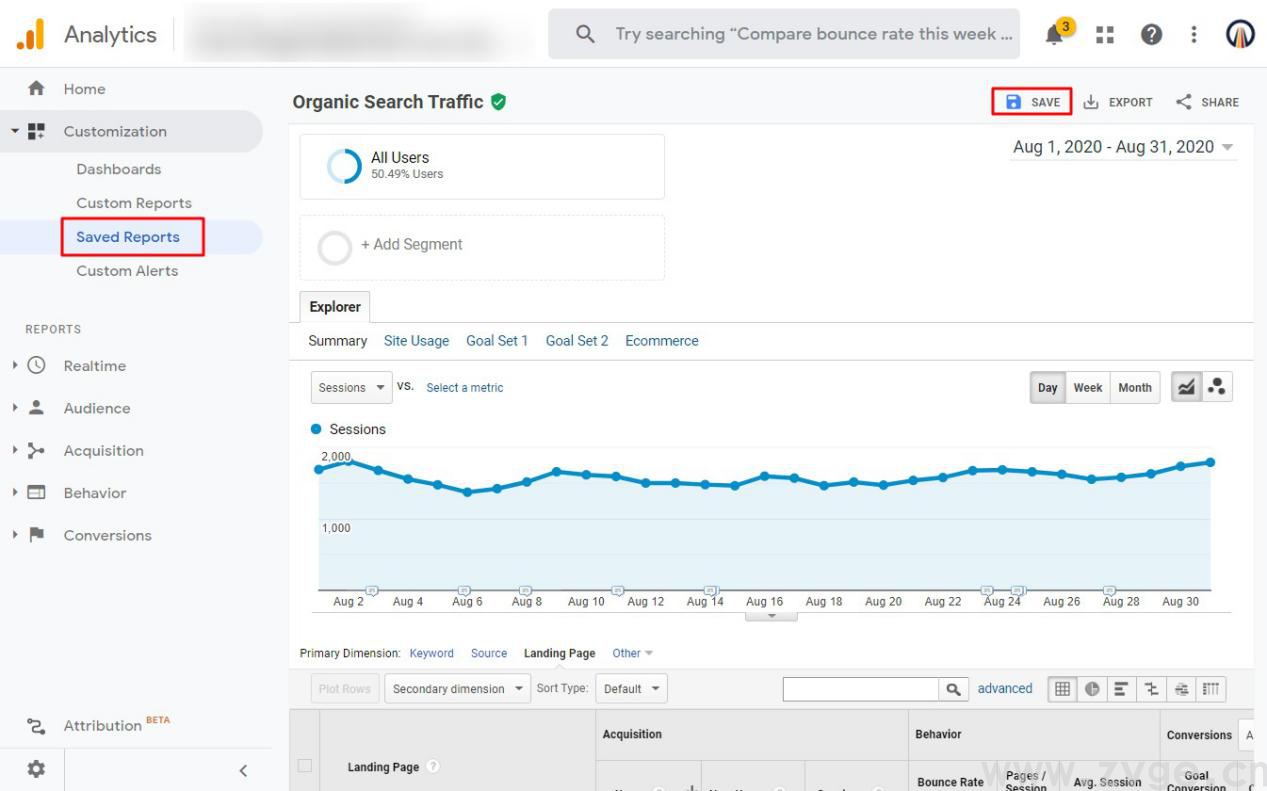Viewport: 1267px width, 791px height.
Task: Open the Goal Set 1 tab
Action: tap(497, 340)
